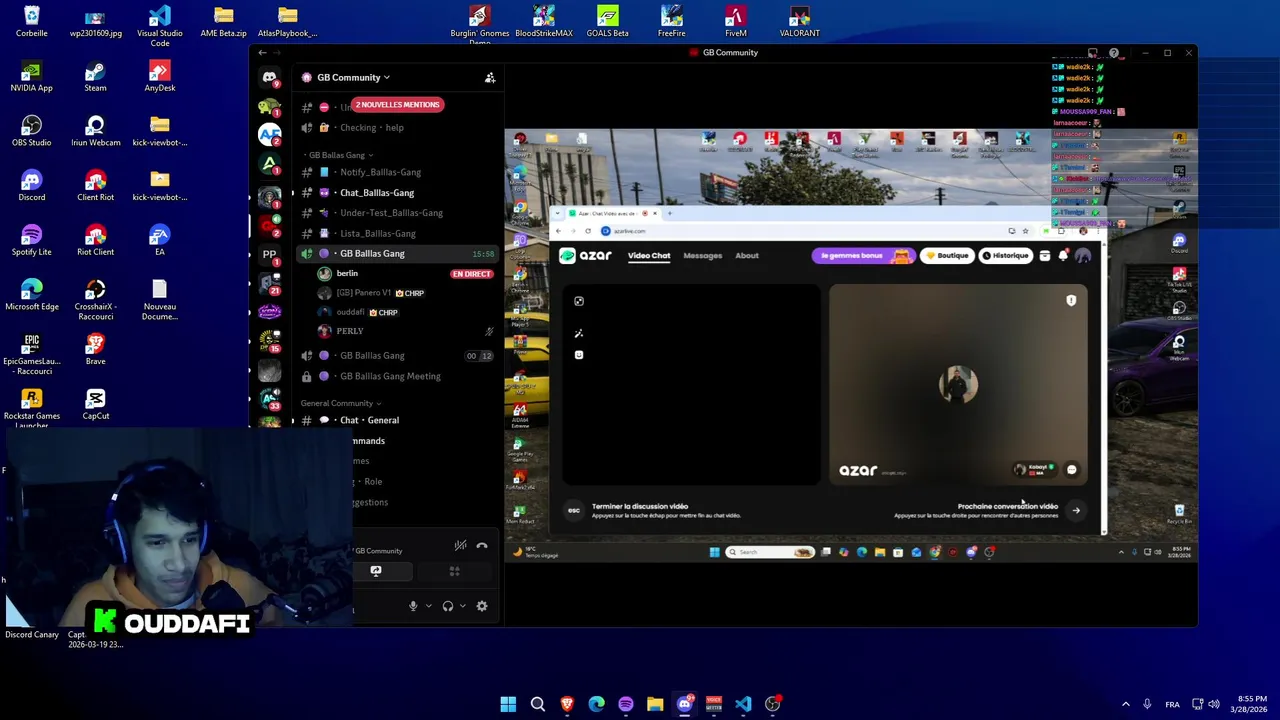Screen dimensions: 1280x720
Task: Select Visual Studio Code desktop icon
Action: coord(159,25)
